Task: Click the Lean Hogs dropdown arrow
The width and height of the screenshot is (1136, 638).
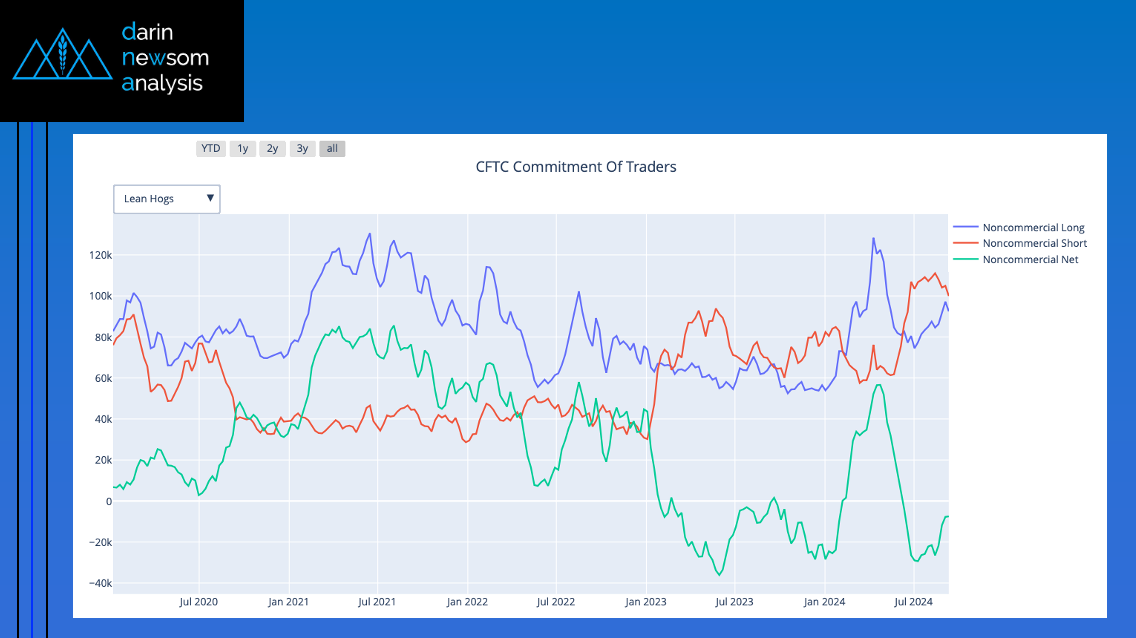Action: [210, 198]
